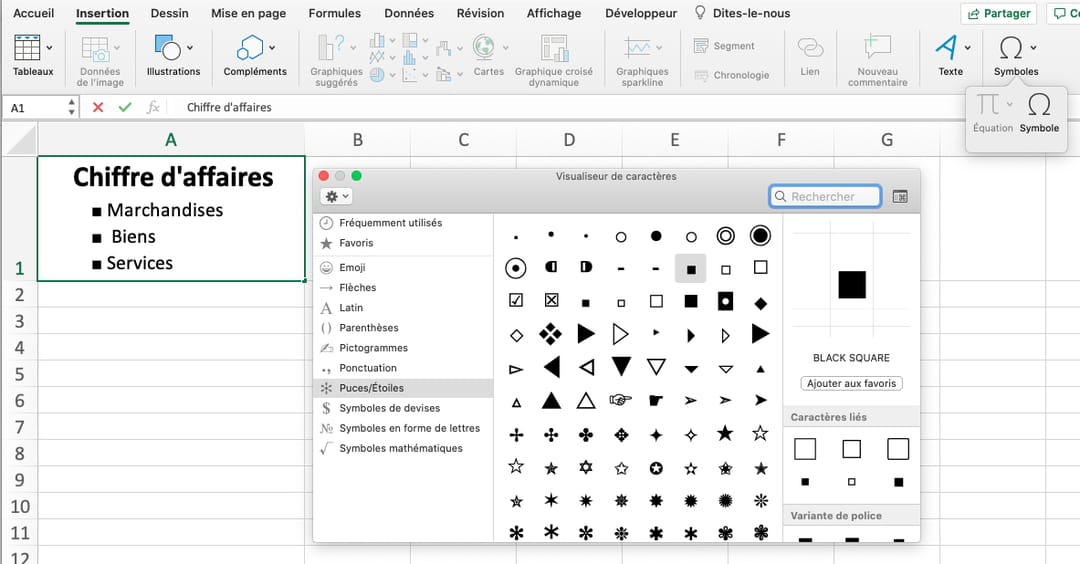Expand the Symboles dropdown arrow
Image resolution: width=1080 pixels, height=564 pixels.
click(1033, 48)
